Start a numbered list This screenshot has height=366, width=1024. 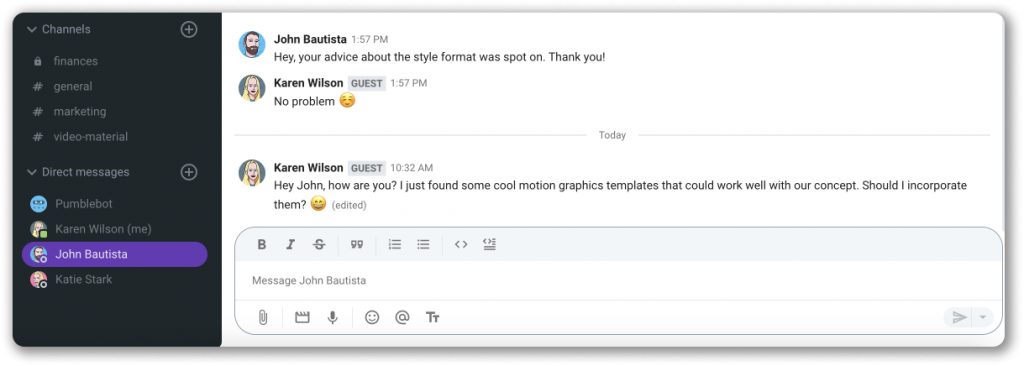[394, 244]
